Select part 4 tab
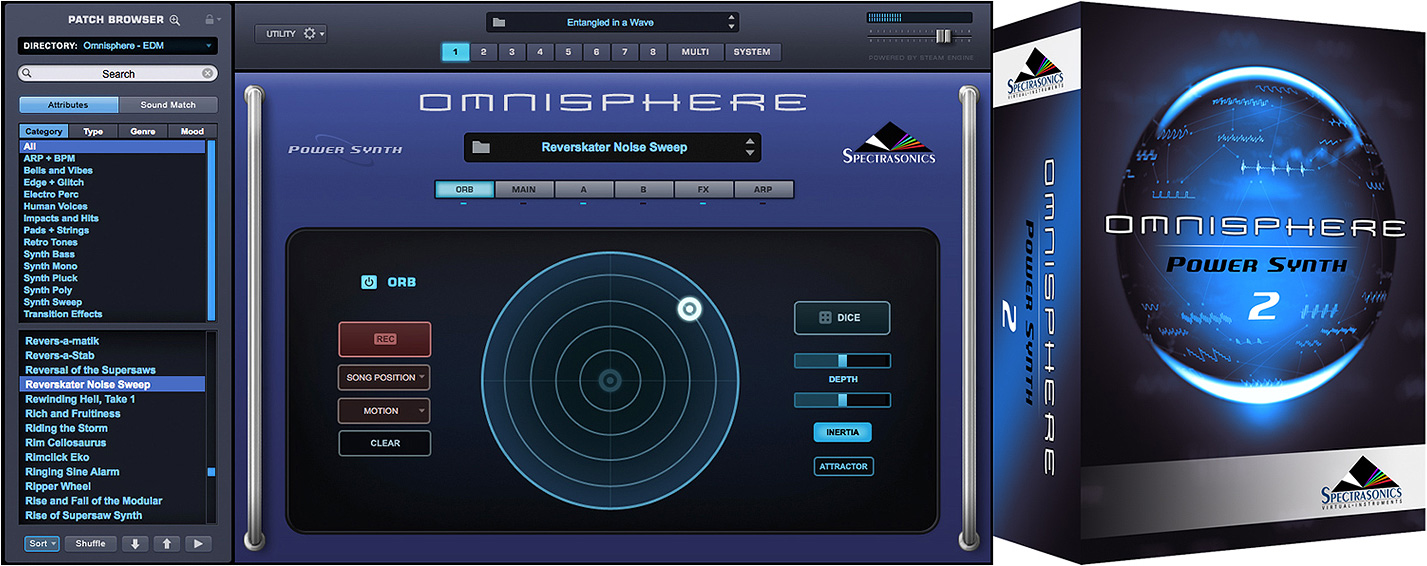 click(x=540, y=52)
